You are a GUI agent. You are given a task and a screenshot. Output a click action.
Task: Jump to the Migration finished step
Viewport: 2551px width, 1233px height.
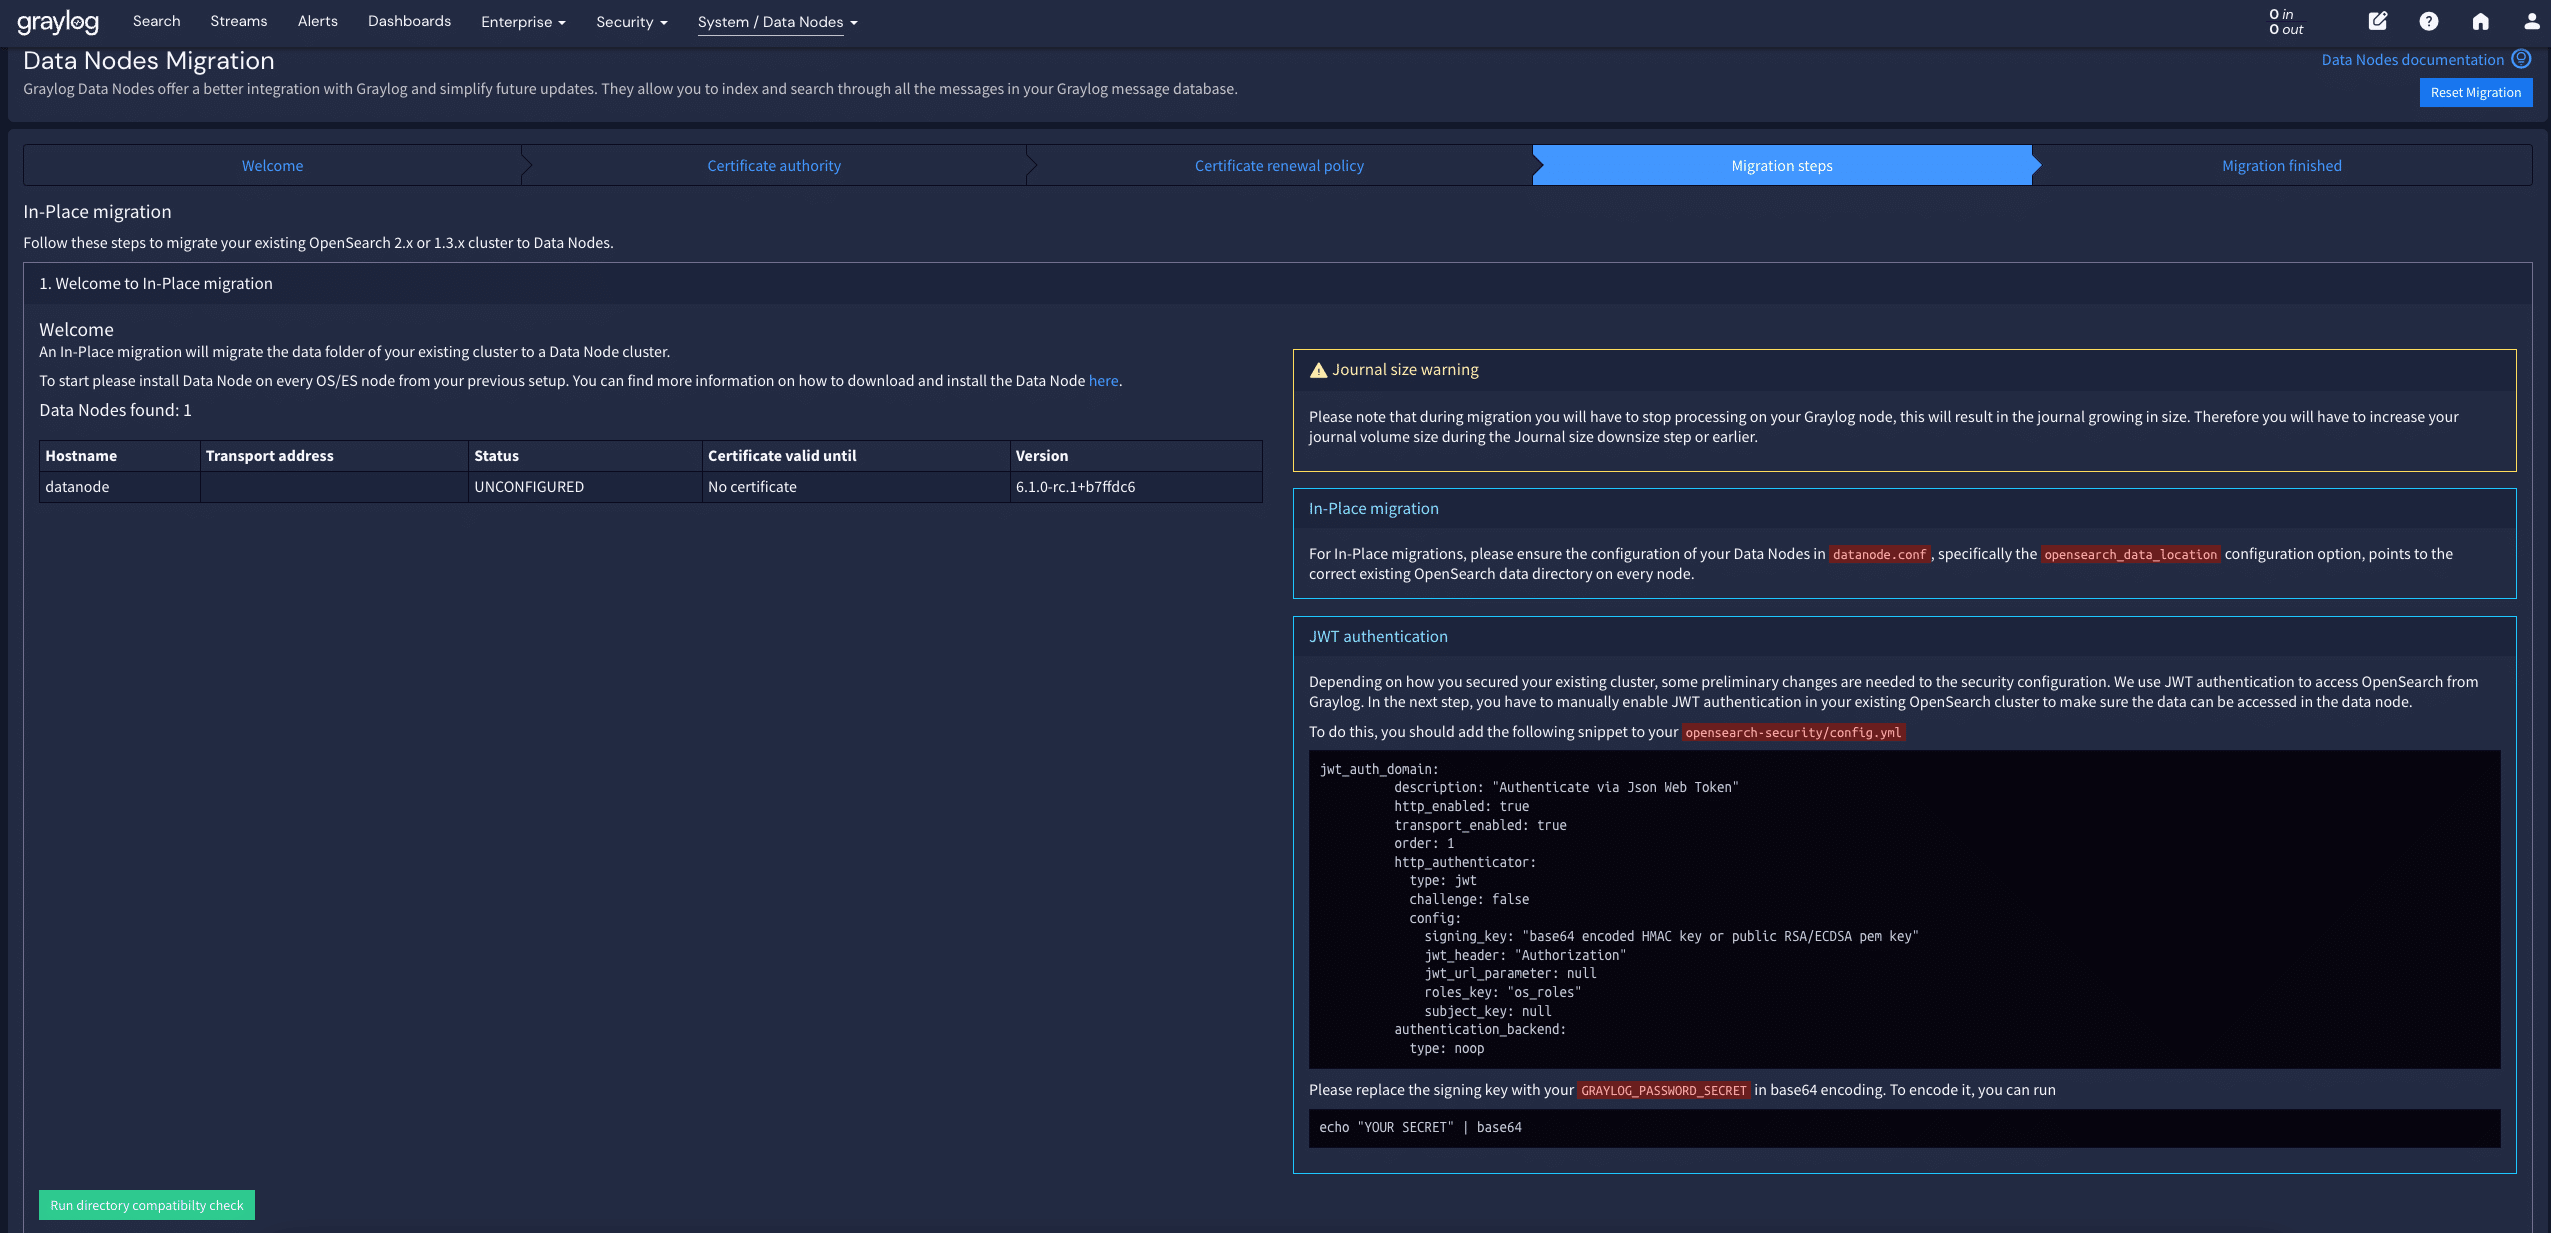2281,166
